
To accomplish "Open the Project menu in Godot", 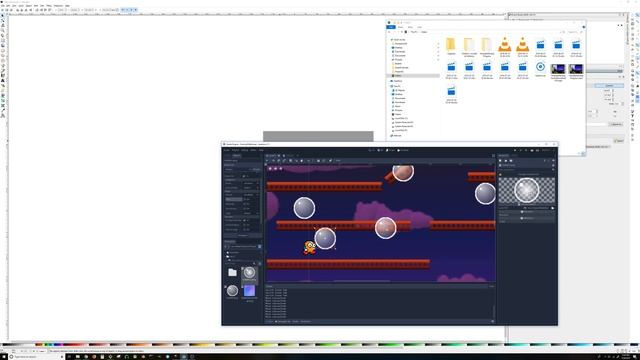I will (236, 150).
